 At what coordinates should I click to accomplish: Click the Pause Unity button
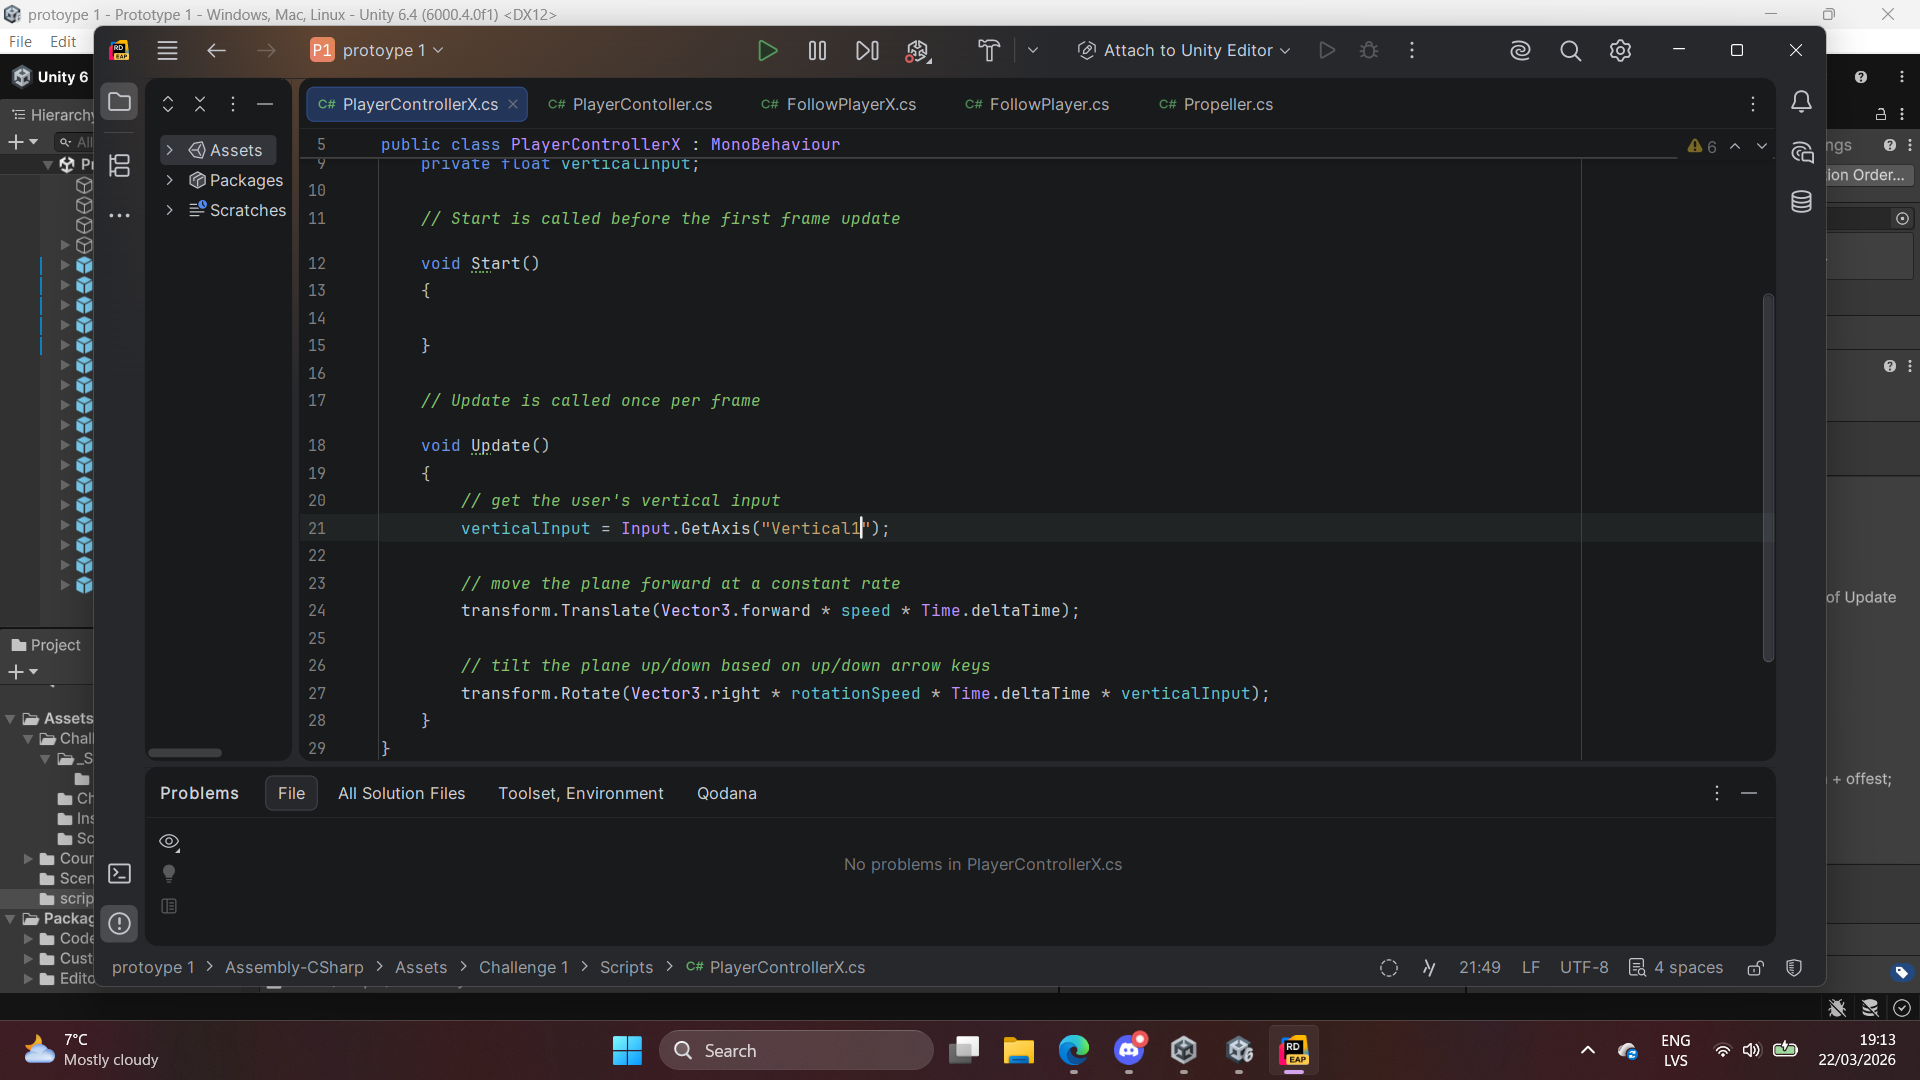pyautogui.click(x=817, y=51)
